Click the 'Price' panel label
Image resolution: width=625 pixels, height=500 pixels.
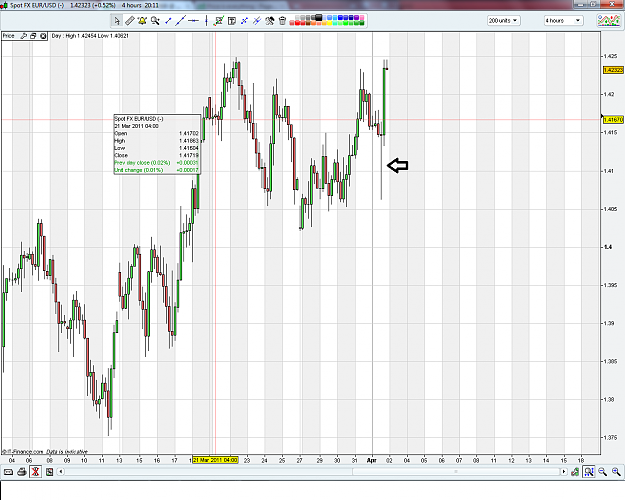tap(8, 36)
